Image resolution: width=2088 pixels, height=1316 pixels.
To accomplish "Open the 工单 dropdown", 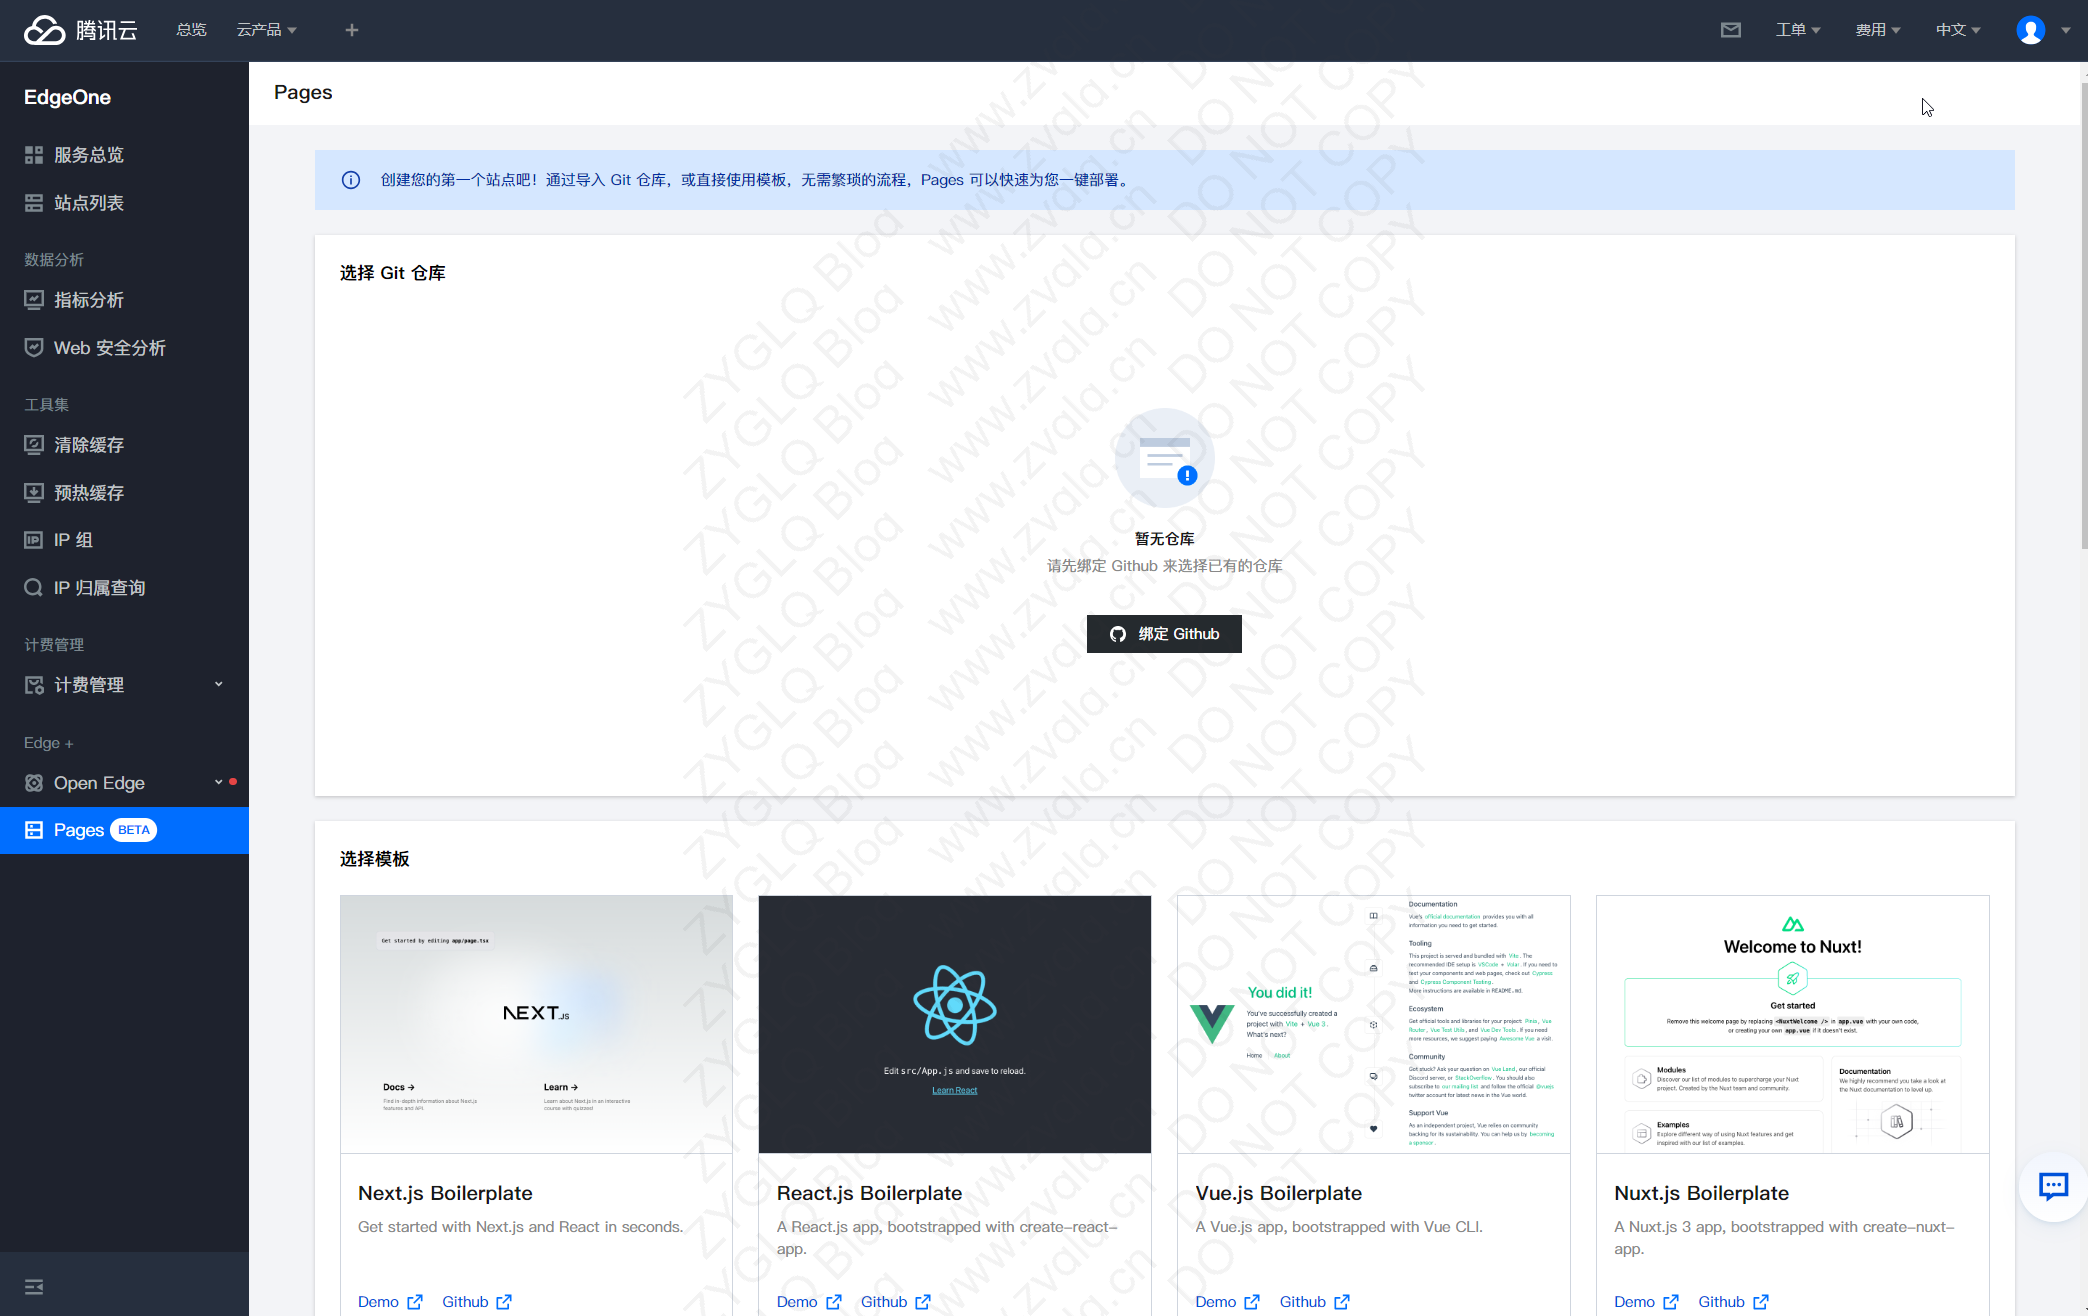I will pos(1798,30).
